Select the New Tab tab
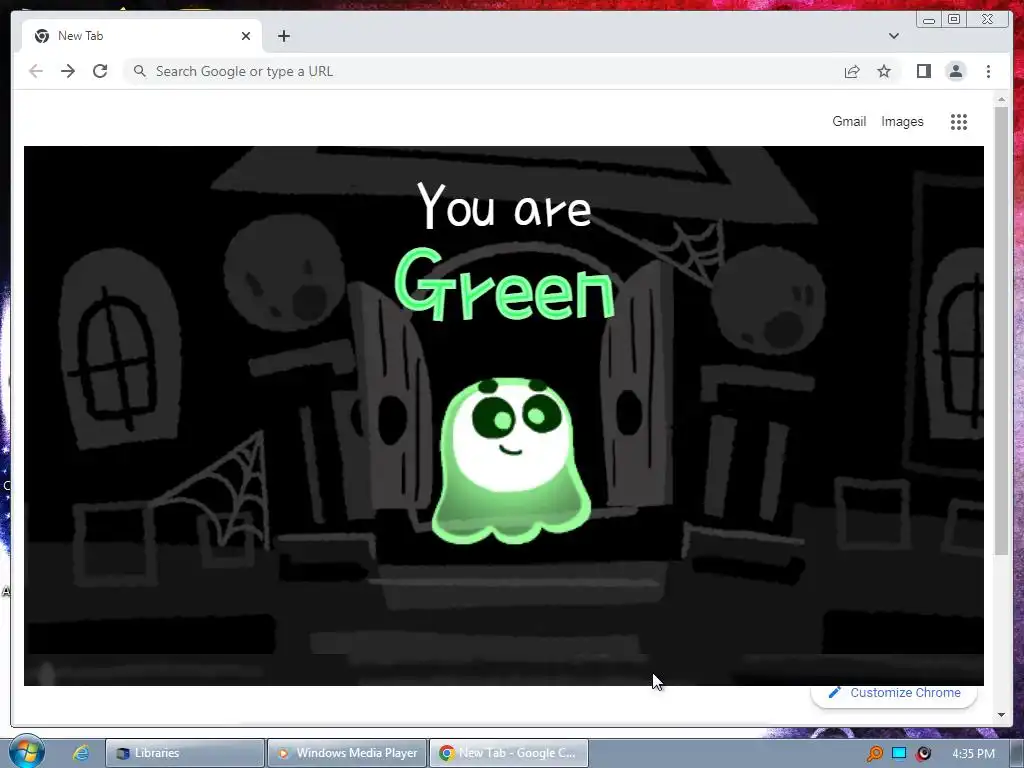This screenshot has width=1024, height=768. pyautogui.click(x=142, y=36)
